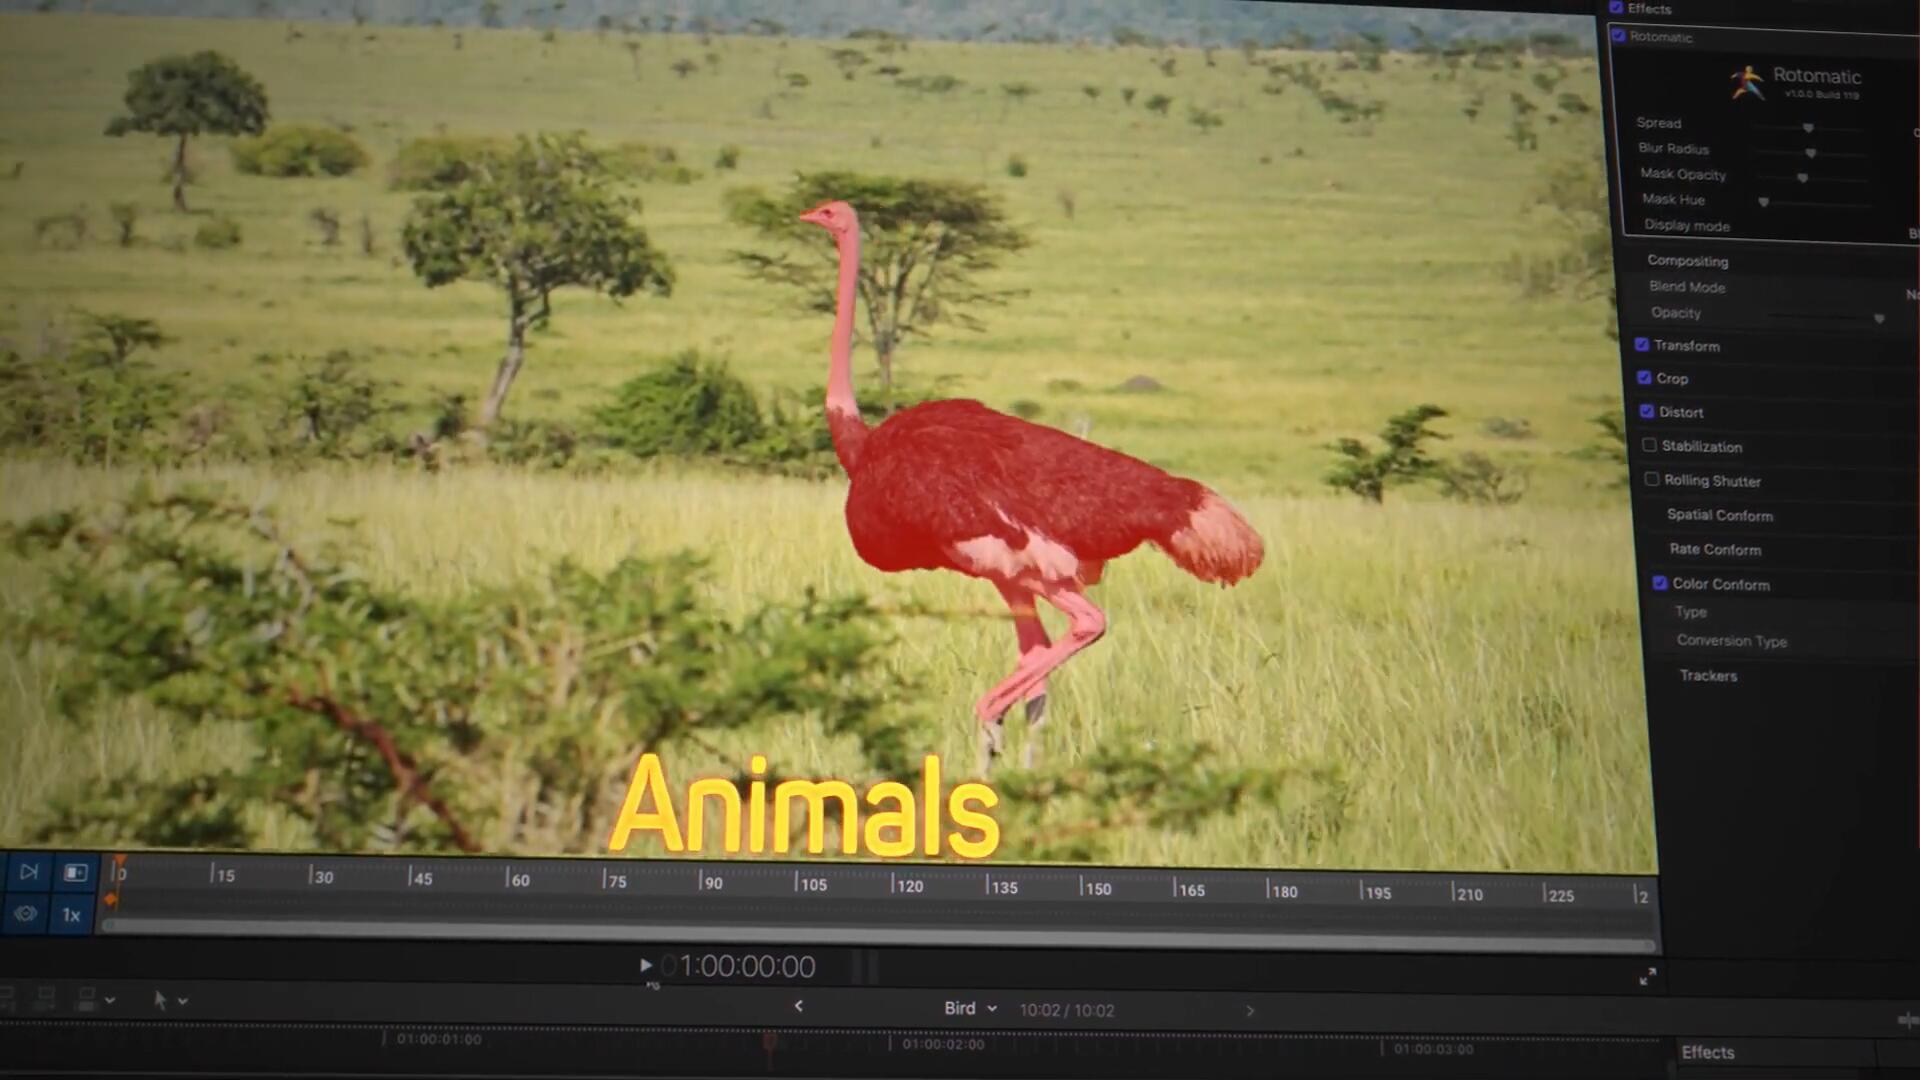This screenshot has height=1080, width=1920.
Task: Enable the Stabilization checkbox
Action: [1649, 445]
